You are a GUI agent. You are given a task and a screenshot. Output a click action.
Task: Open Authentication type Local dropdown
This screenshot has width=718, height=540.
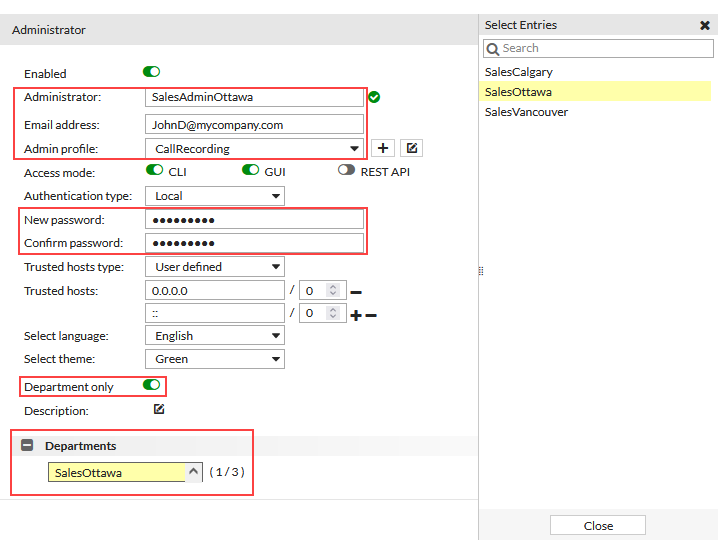point(215,196)
